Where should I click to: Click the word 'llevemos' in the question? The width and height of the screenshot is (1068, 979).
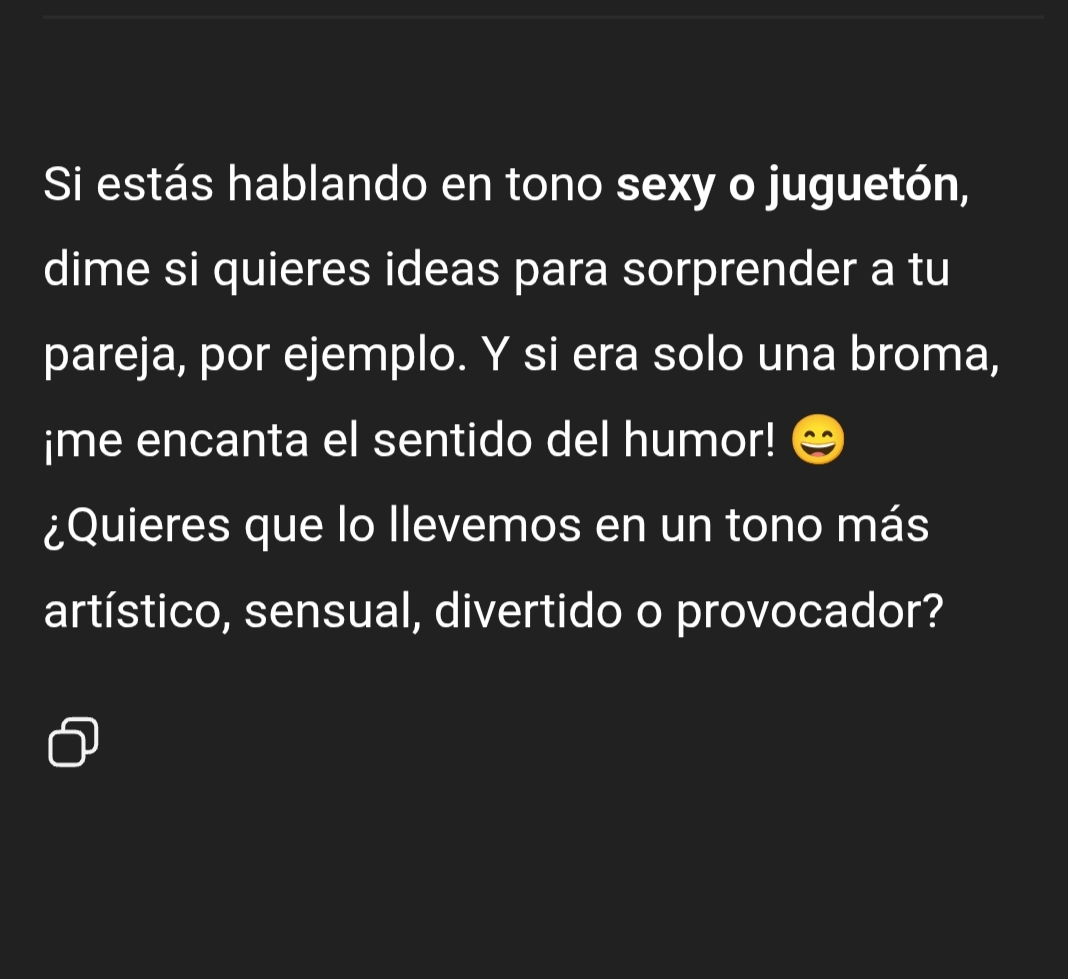[485, 525]
